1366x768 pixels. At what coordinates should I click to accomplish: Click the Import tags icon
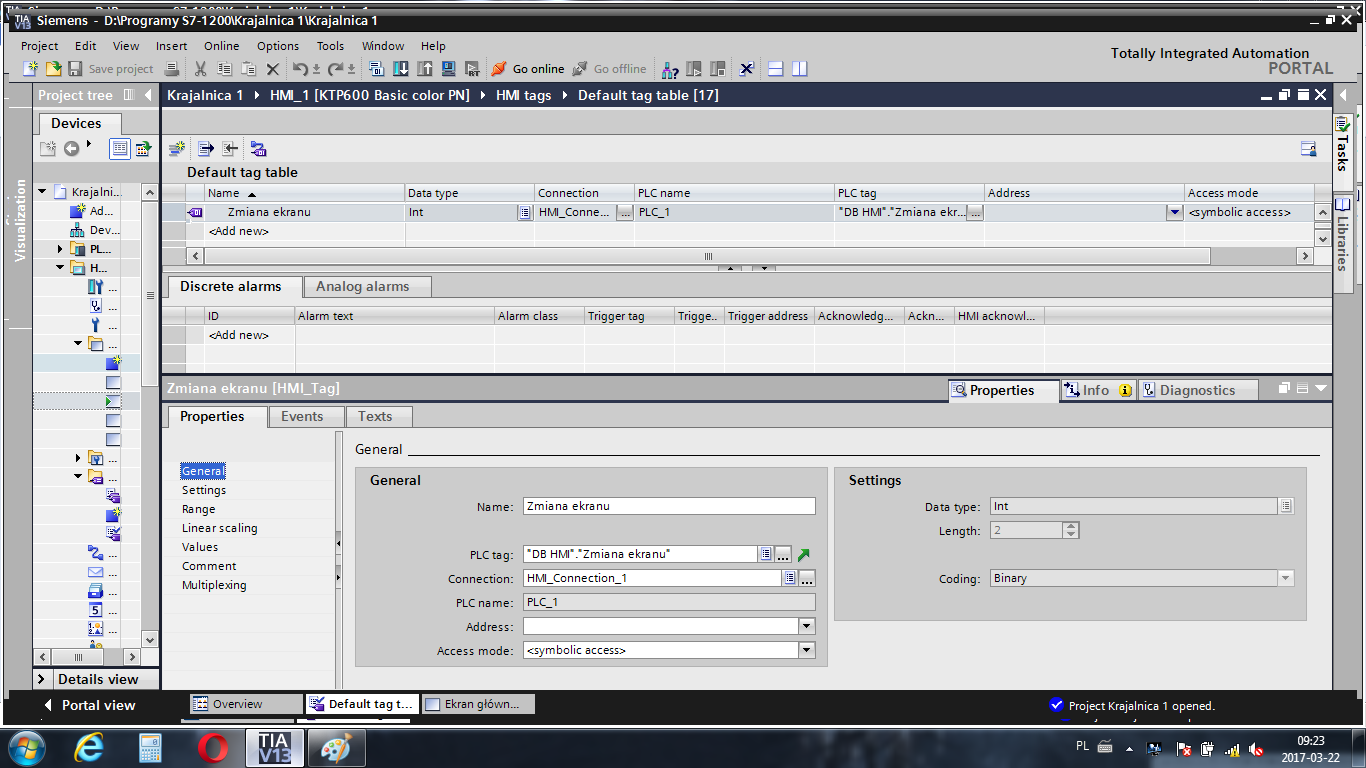click(230, 149)
